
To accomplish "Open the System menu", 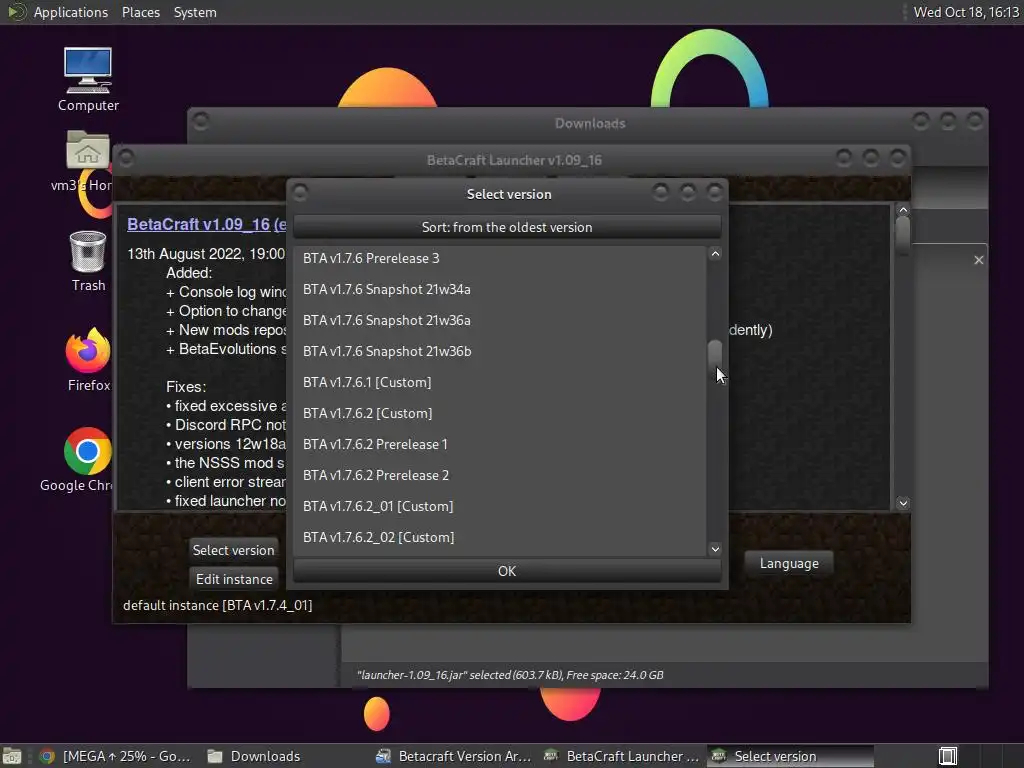I will click(195, 12).
